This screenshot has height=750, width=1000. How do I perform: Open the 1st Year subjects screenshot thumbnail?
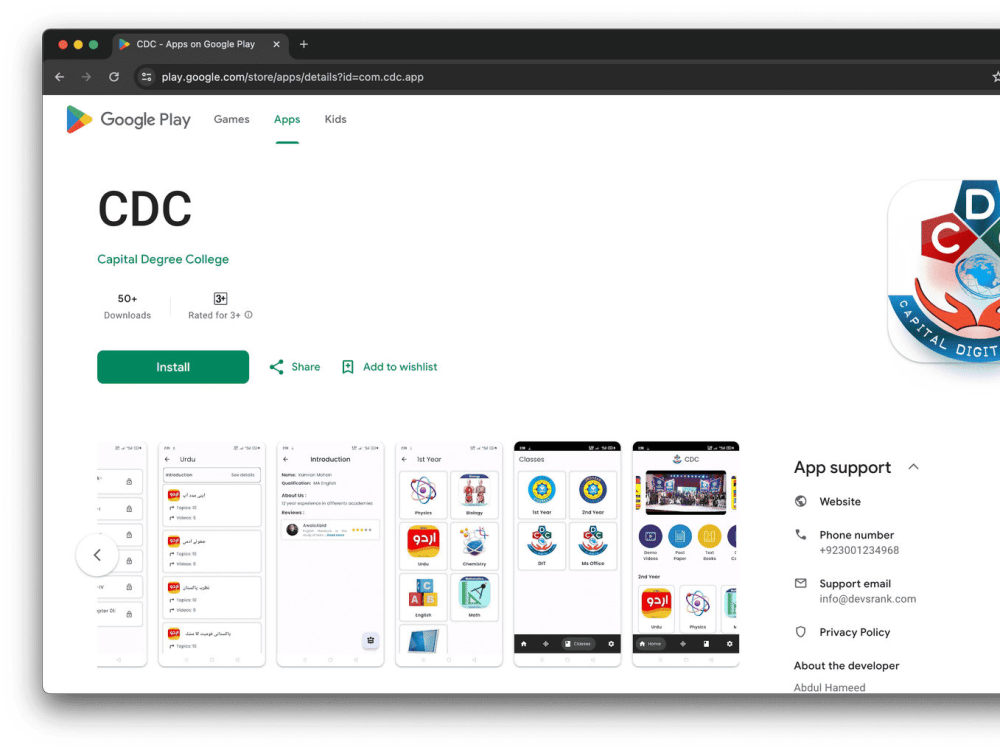point(449,554)
